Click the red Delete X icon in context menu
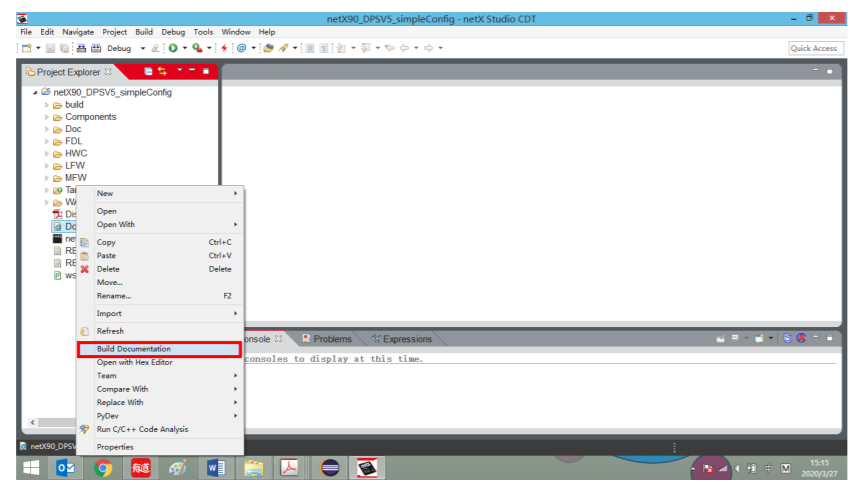The width and height of the screenshot is (856, 494). point(85,269)
